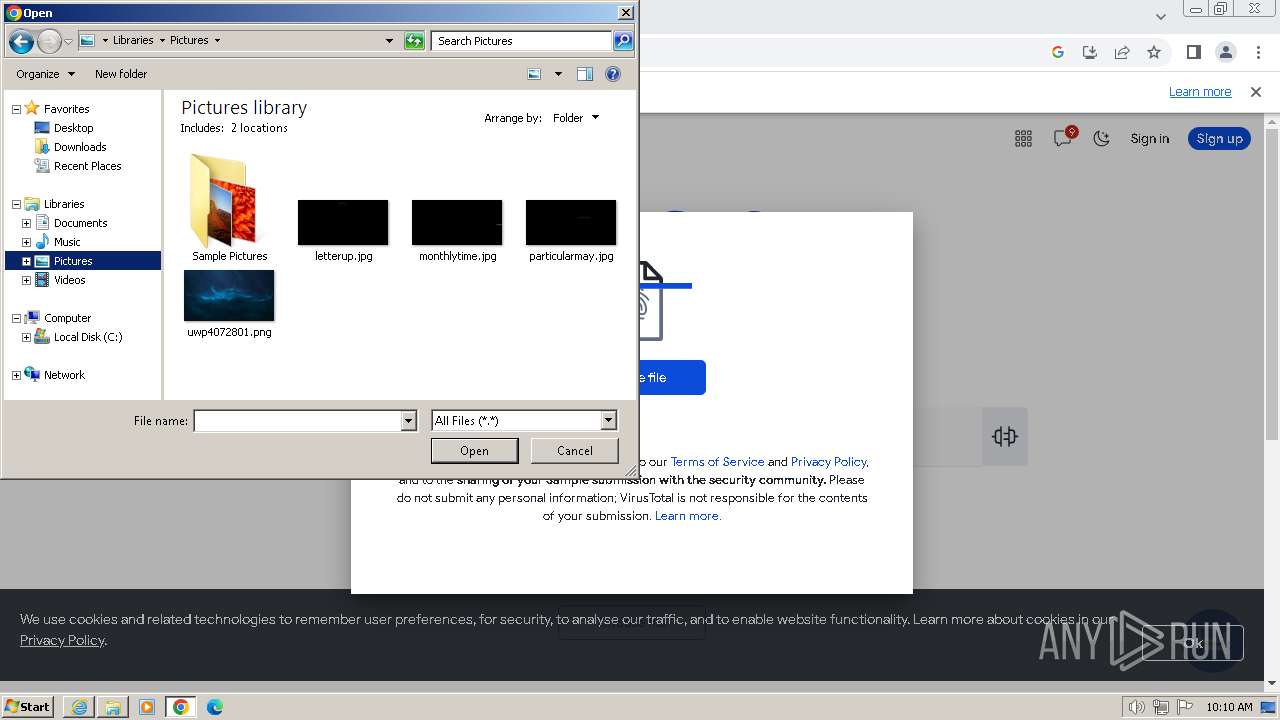Open the Chrome profile avatar icon
This screenshot has width=1280, height=720.
tap(1225, 52)
